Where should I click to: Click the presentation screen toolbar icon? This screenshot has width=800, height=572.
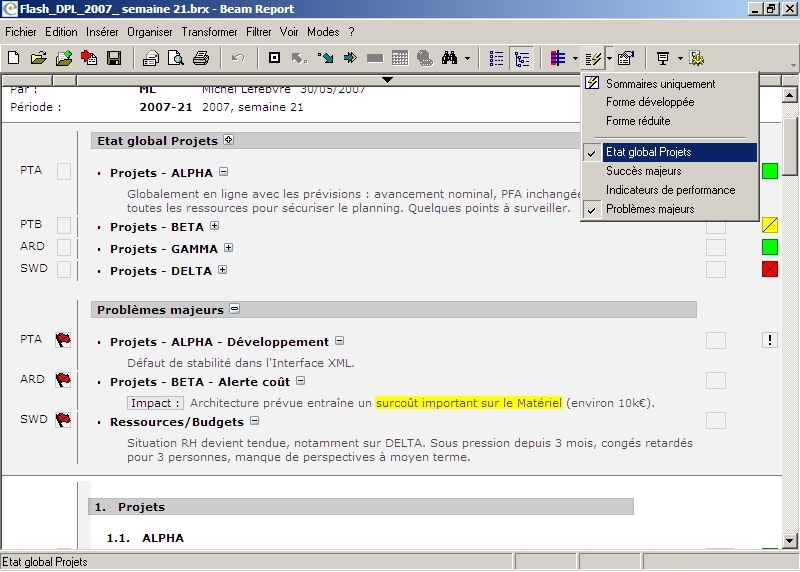point(663,59)
